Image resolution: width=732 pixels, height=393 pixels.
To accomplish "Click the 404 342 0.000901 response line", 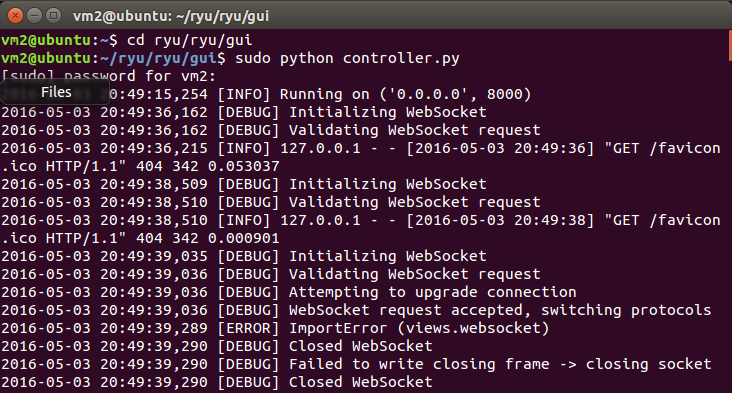I will tap(140, 238).
